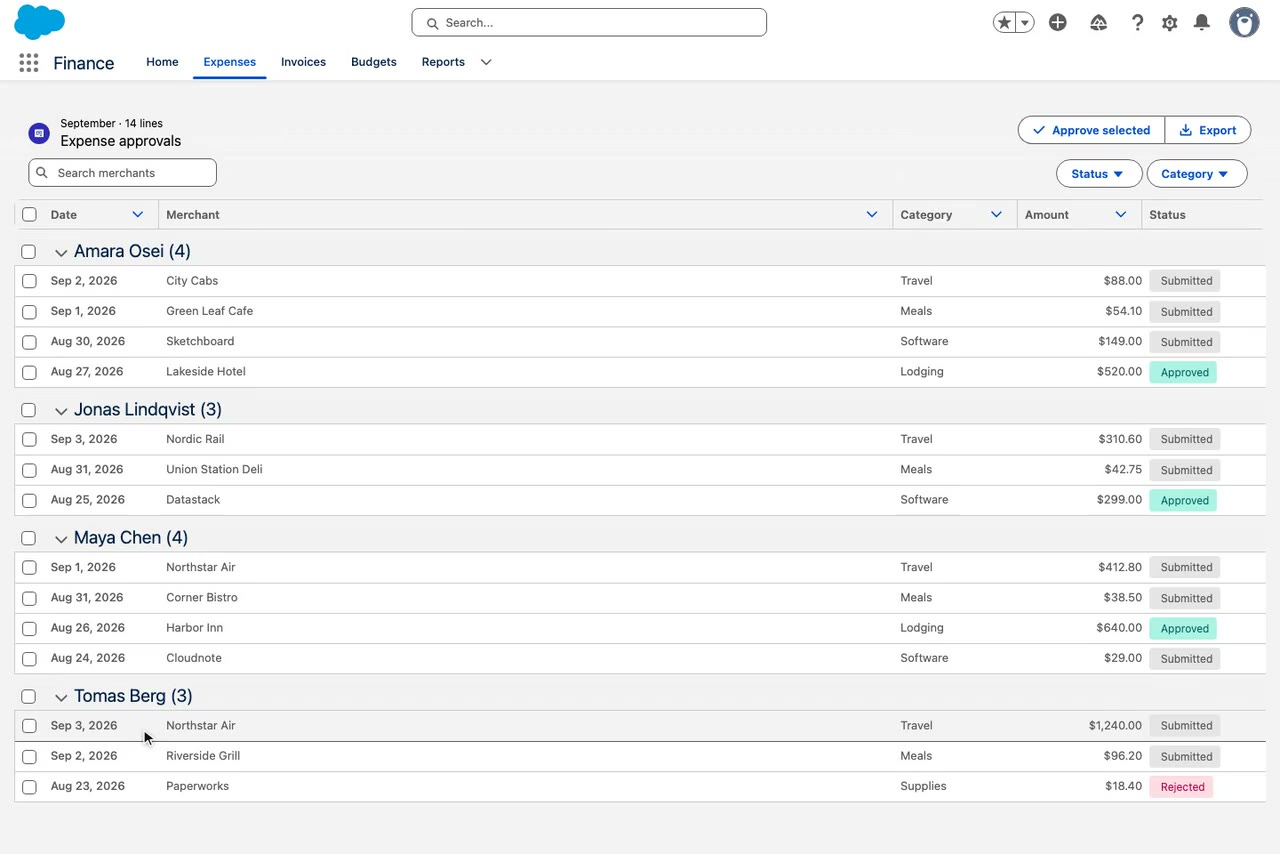This screenshot has width=1280, height=854.
Task: Open the Category column header menu chevron
Action: (996, 215)
